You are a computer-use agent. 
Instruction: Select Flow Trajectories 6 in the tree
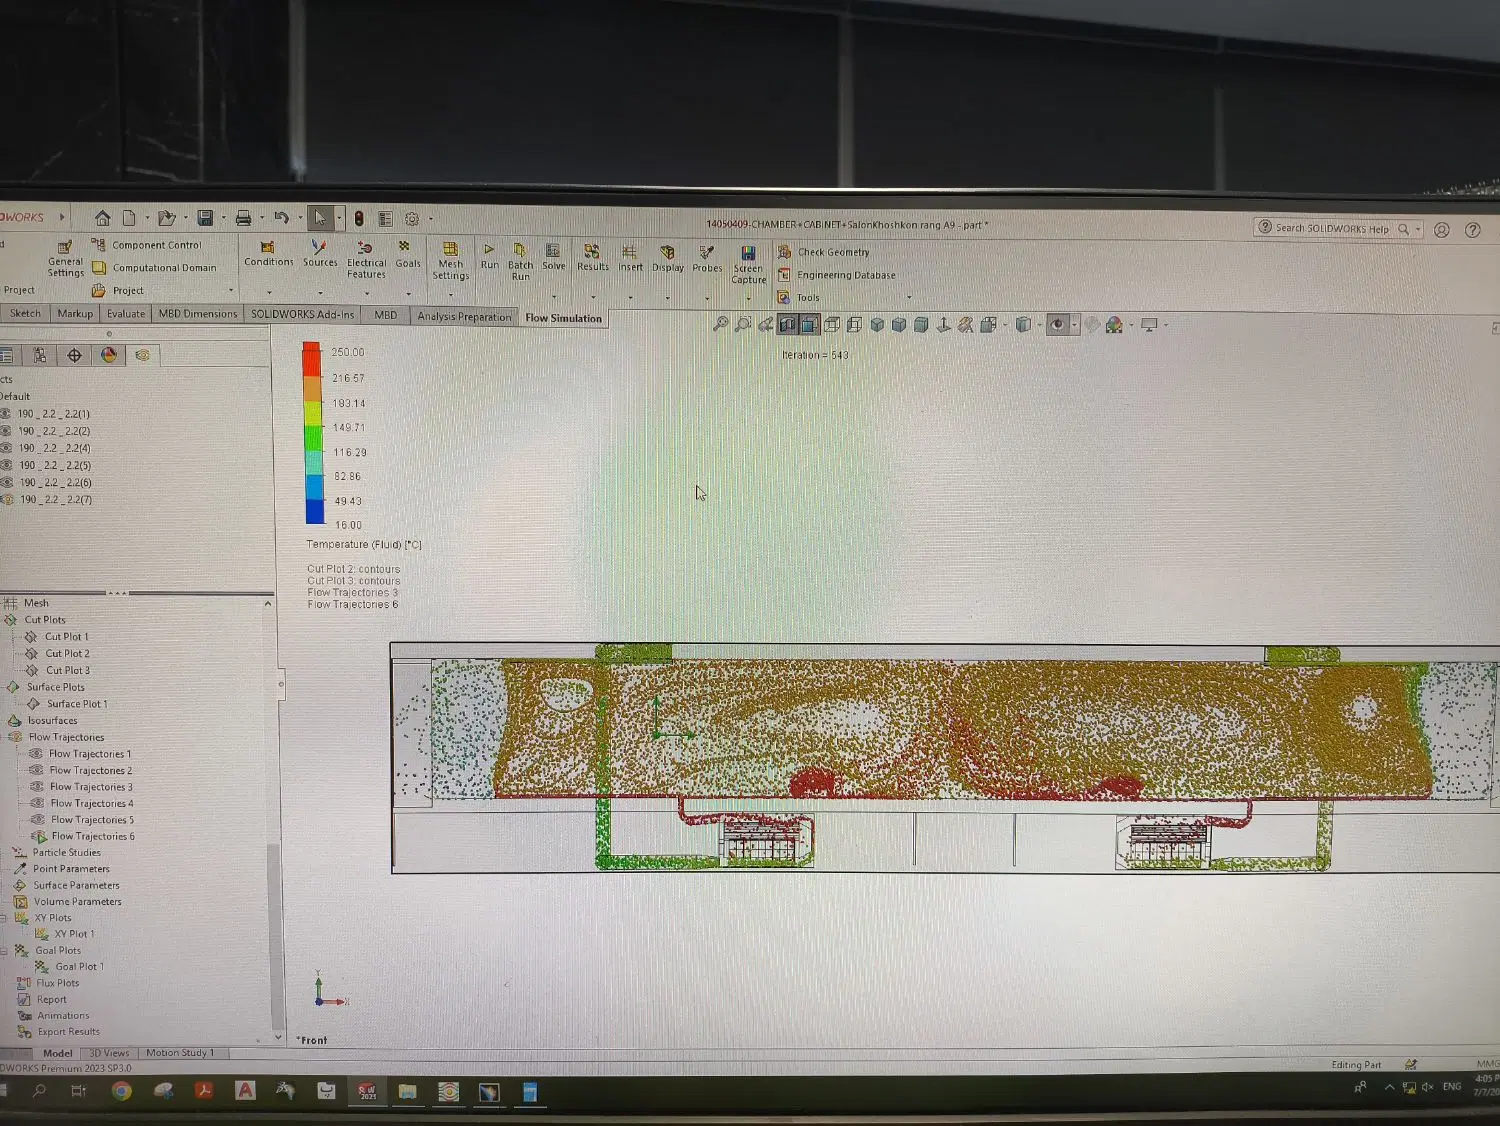pyautogui.click(x=92, y=836)
